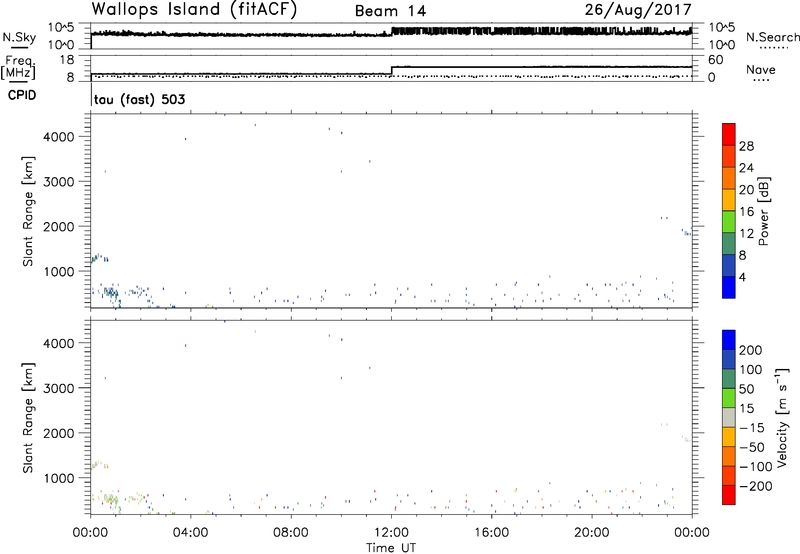Select the '12:00' time tick label
800x554 pixels.
coord(391,533)
